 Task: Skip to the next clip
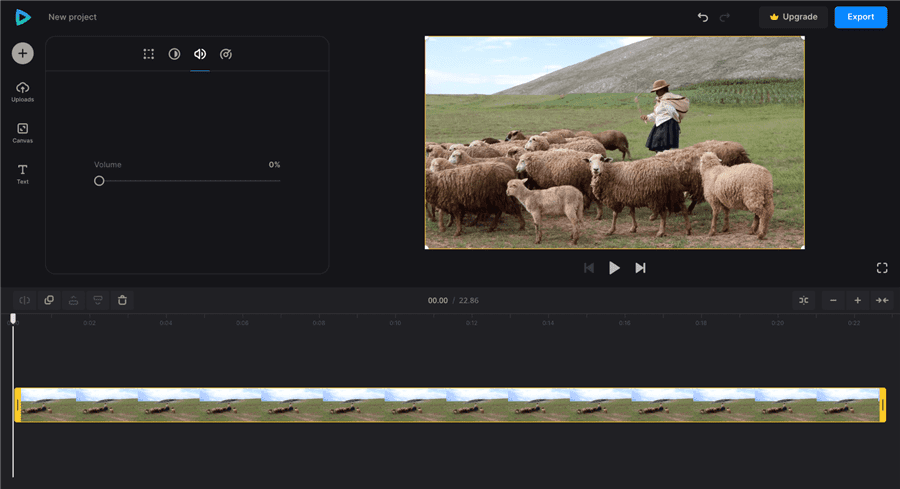(640, 268)
